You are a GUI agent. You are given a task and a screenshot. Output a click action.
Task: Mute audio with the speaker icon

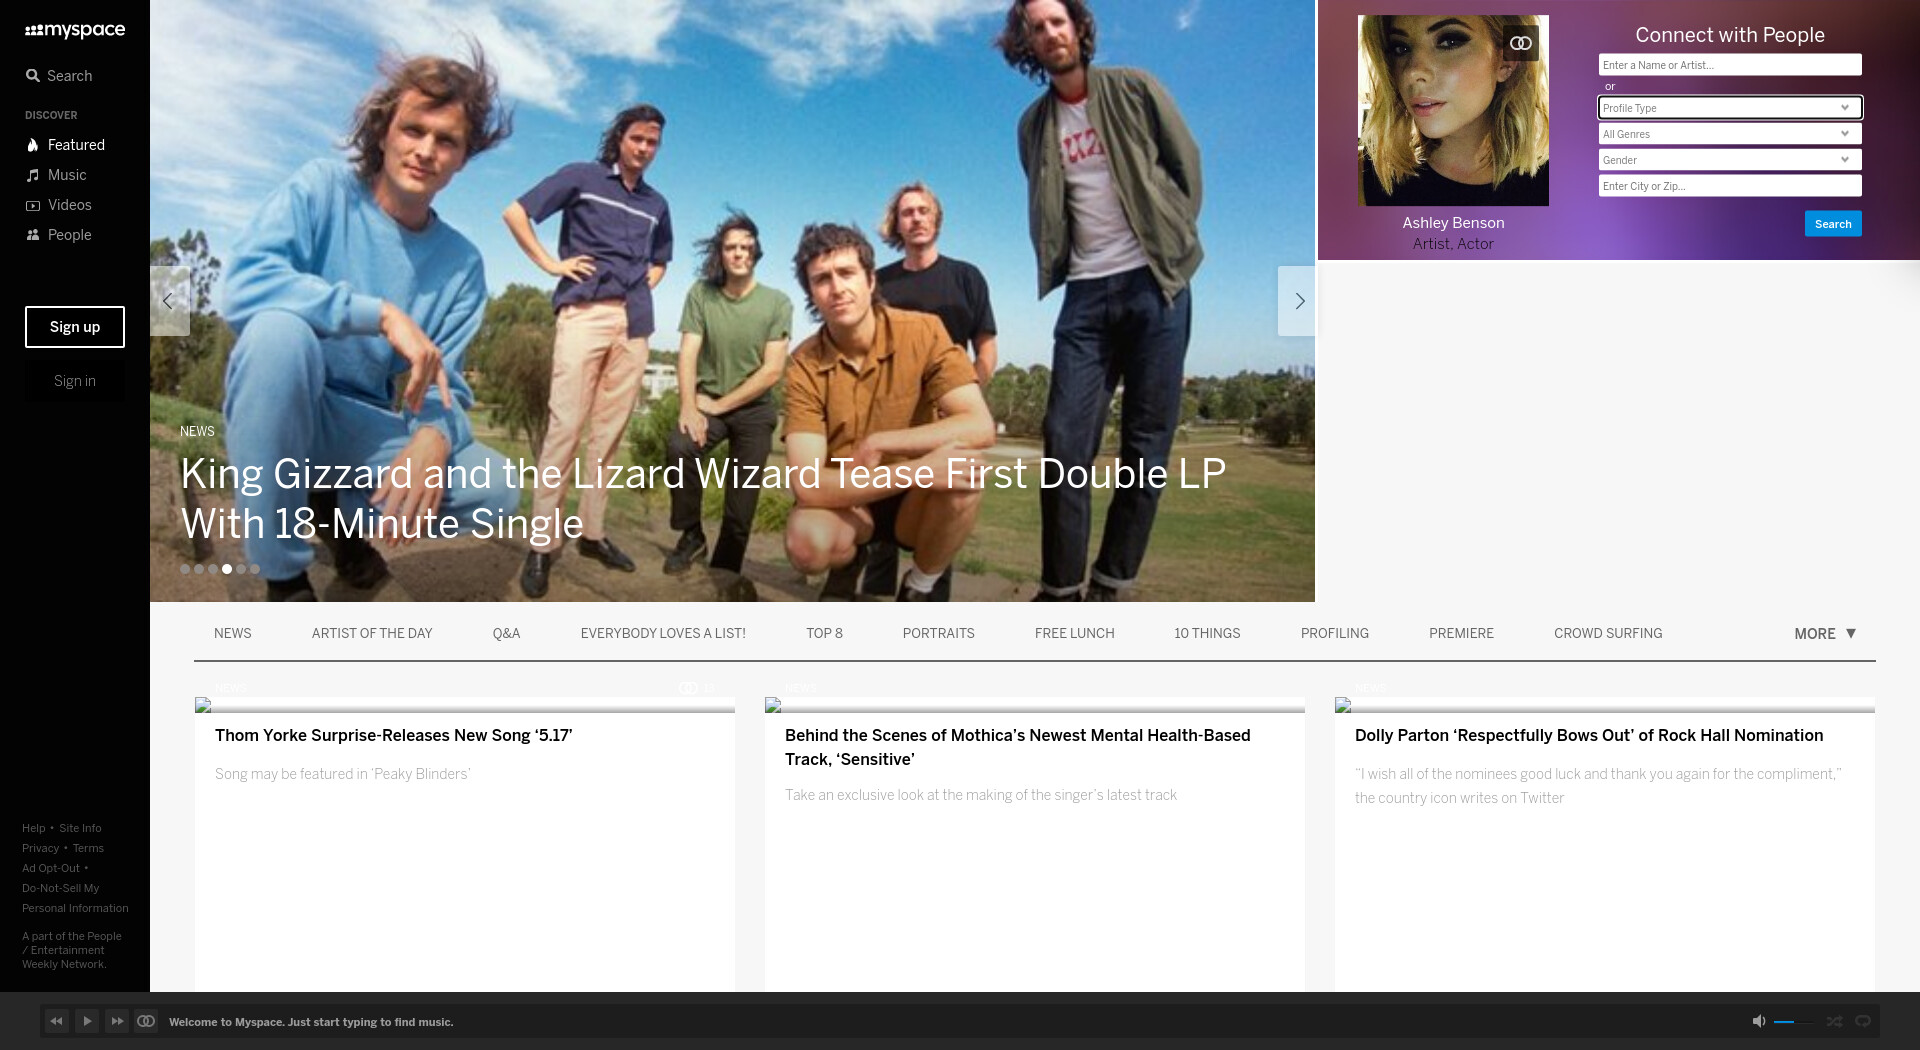(1759, 1021)
